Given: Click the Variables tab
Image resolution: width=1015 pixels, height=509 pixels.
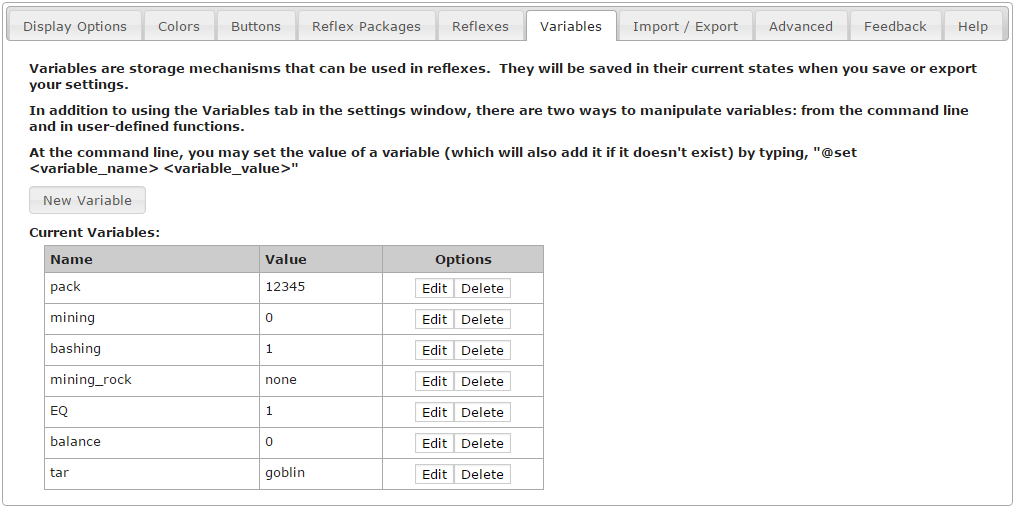Looking at the screenshot, I should 571,26.
